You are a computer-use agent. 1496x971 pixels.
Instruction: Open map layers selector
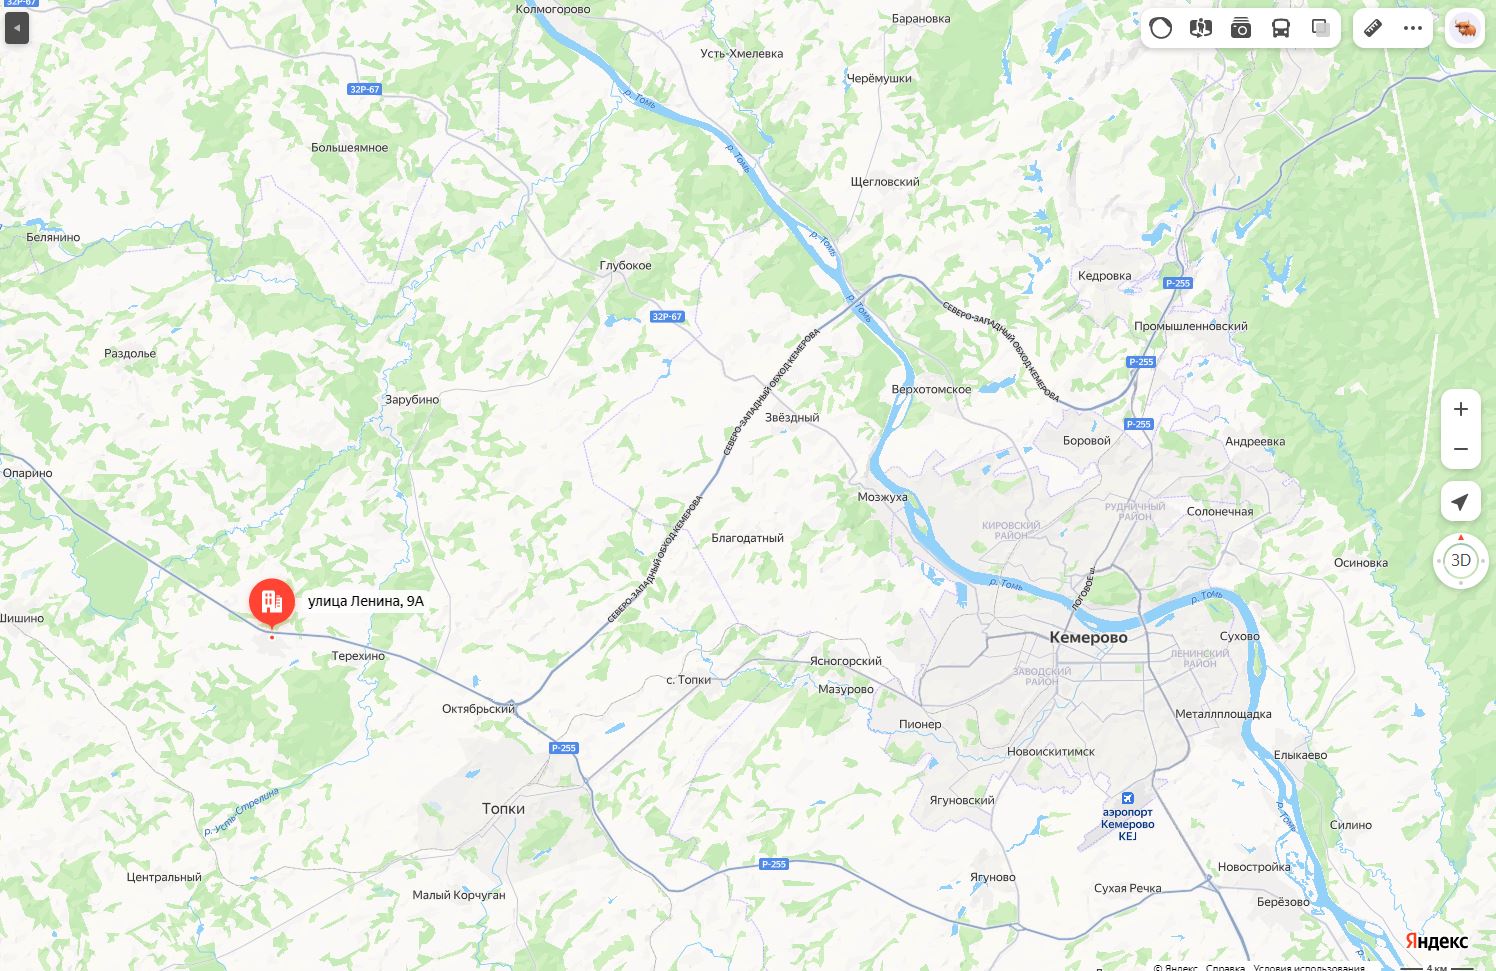coord(1321,28)
